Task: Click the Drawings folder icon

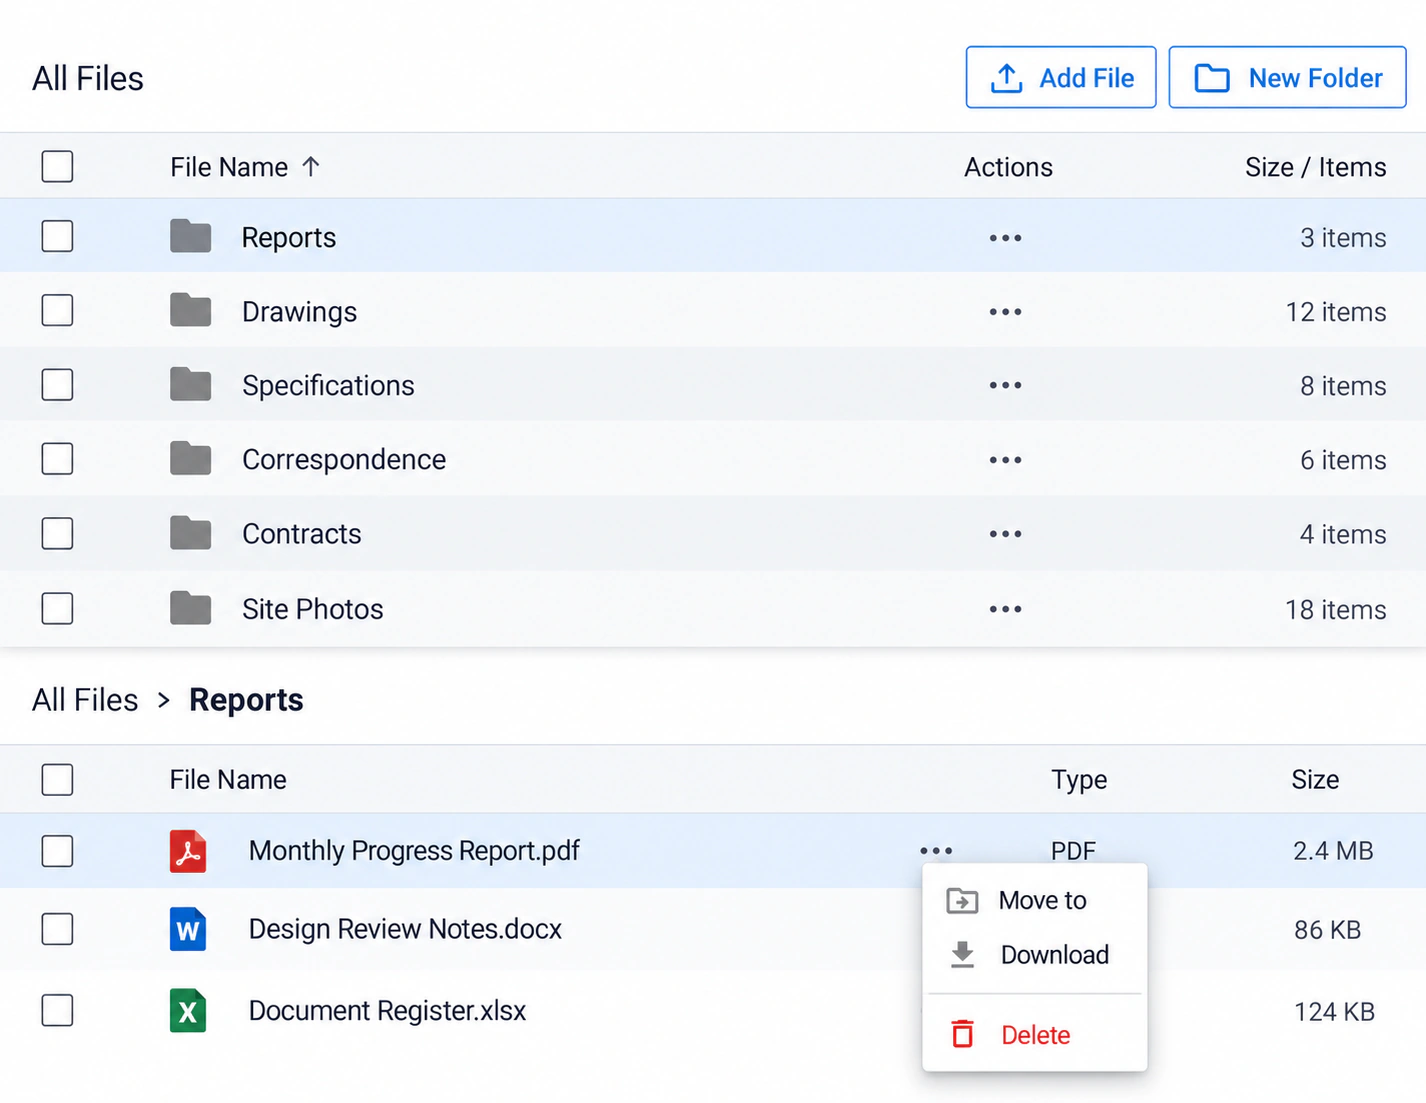Action: pyautogui.click(x=190, y=310)
